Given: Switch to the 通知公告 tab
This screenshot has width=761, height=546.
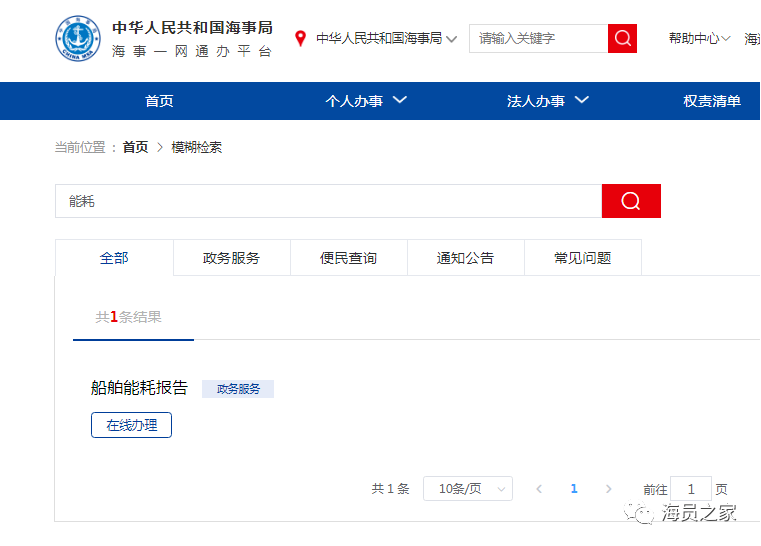Looking at the screenshot, I should point(465,258).
